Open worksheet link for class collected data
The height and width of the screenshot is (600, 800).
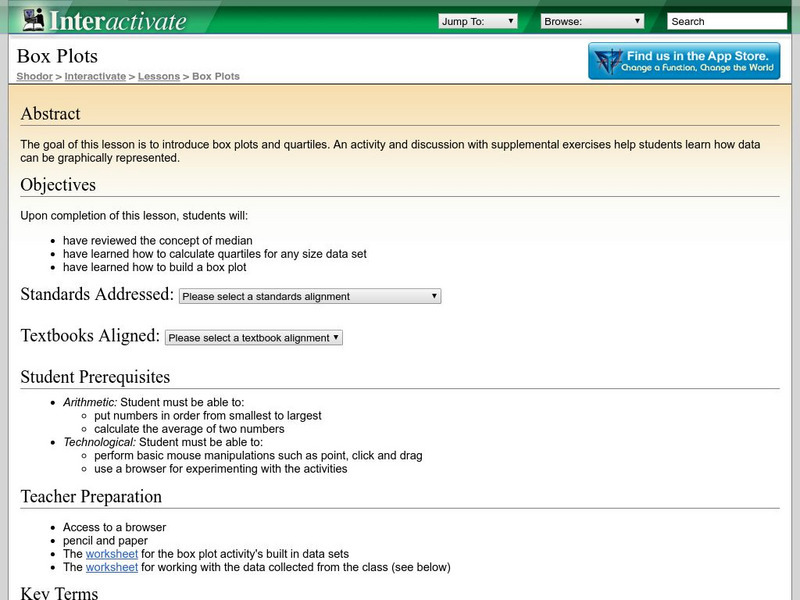coord(112,567)
